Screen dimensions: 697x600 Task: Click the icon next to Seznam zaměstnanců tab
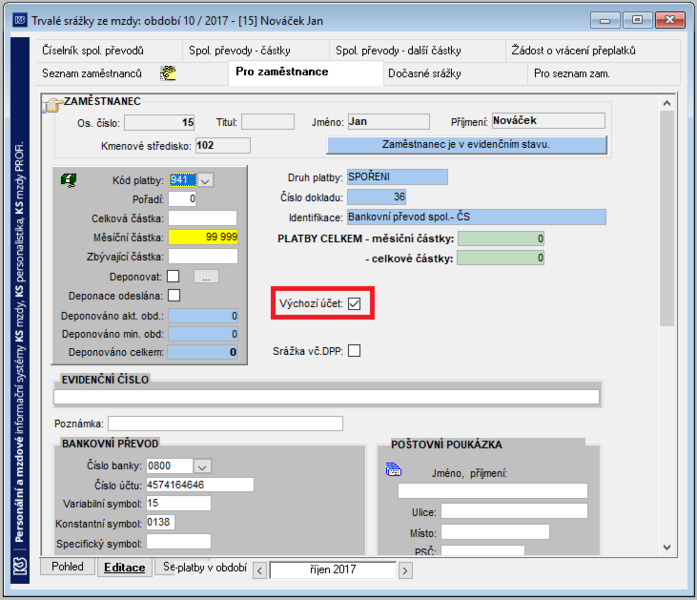(168, 73)
